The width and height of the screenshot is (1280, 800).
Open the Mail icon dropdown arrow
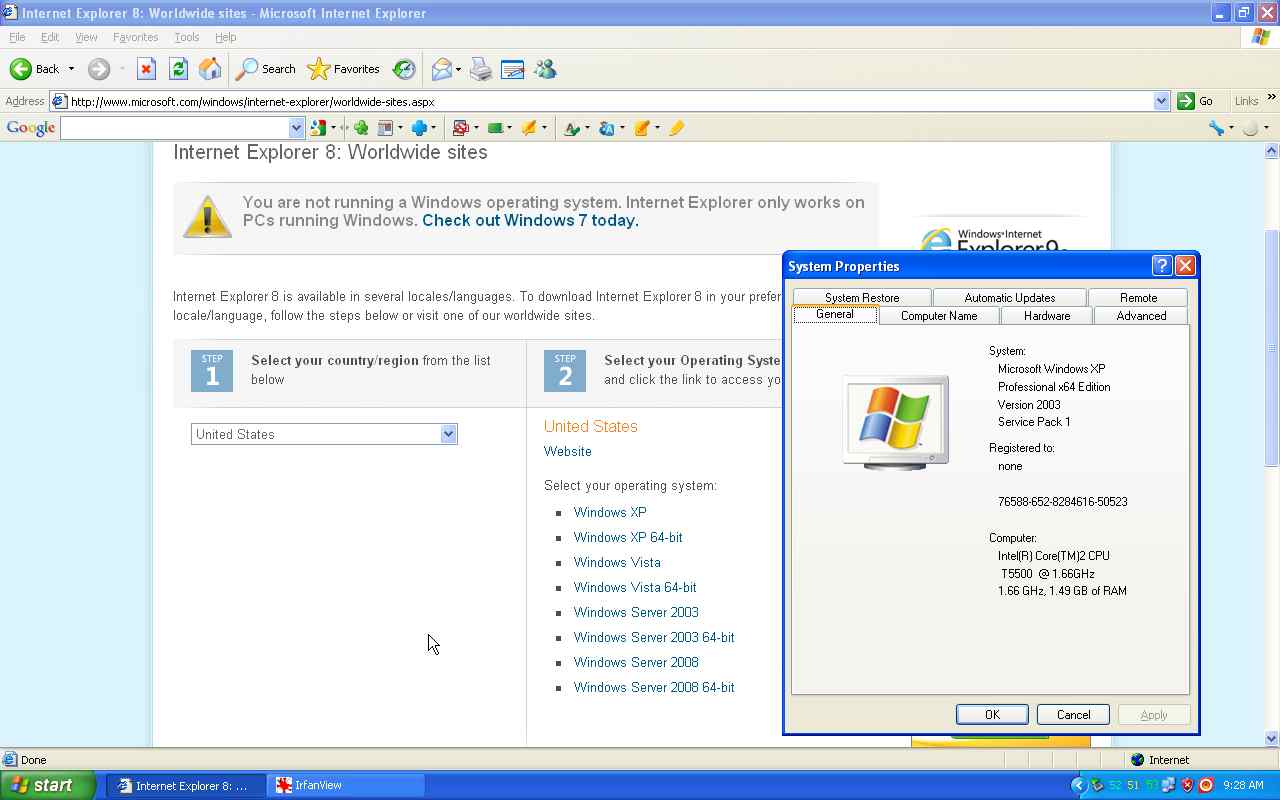458,69
